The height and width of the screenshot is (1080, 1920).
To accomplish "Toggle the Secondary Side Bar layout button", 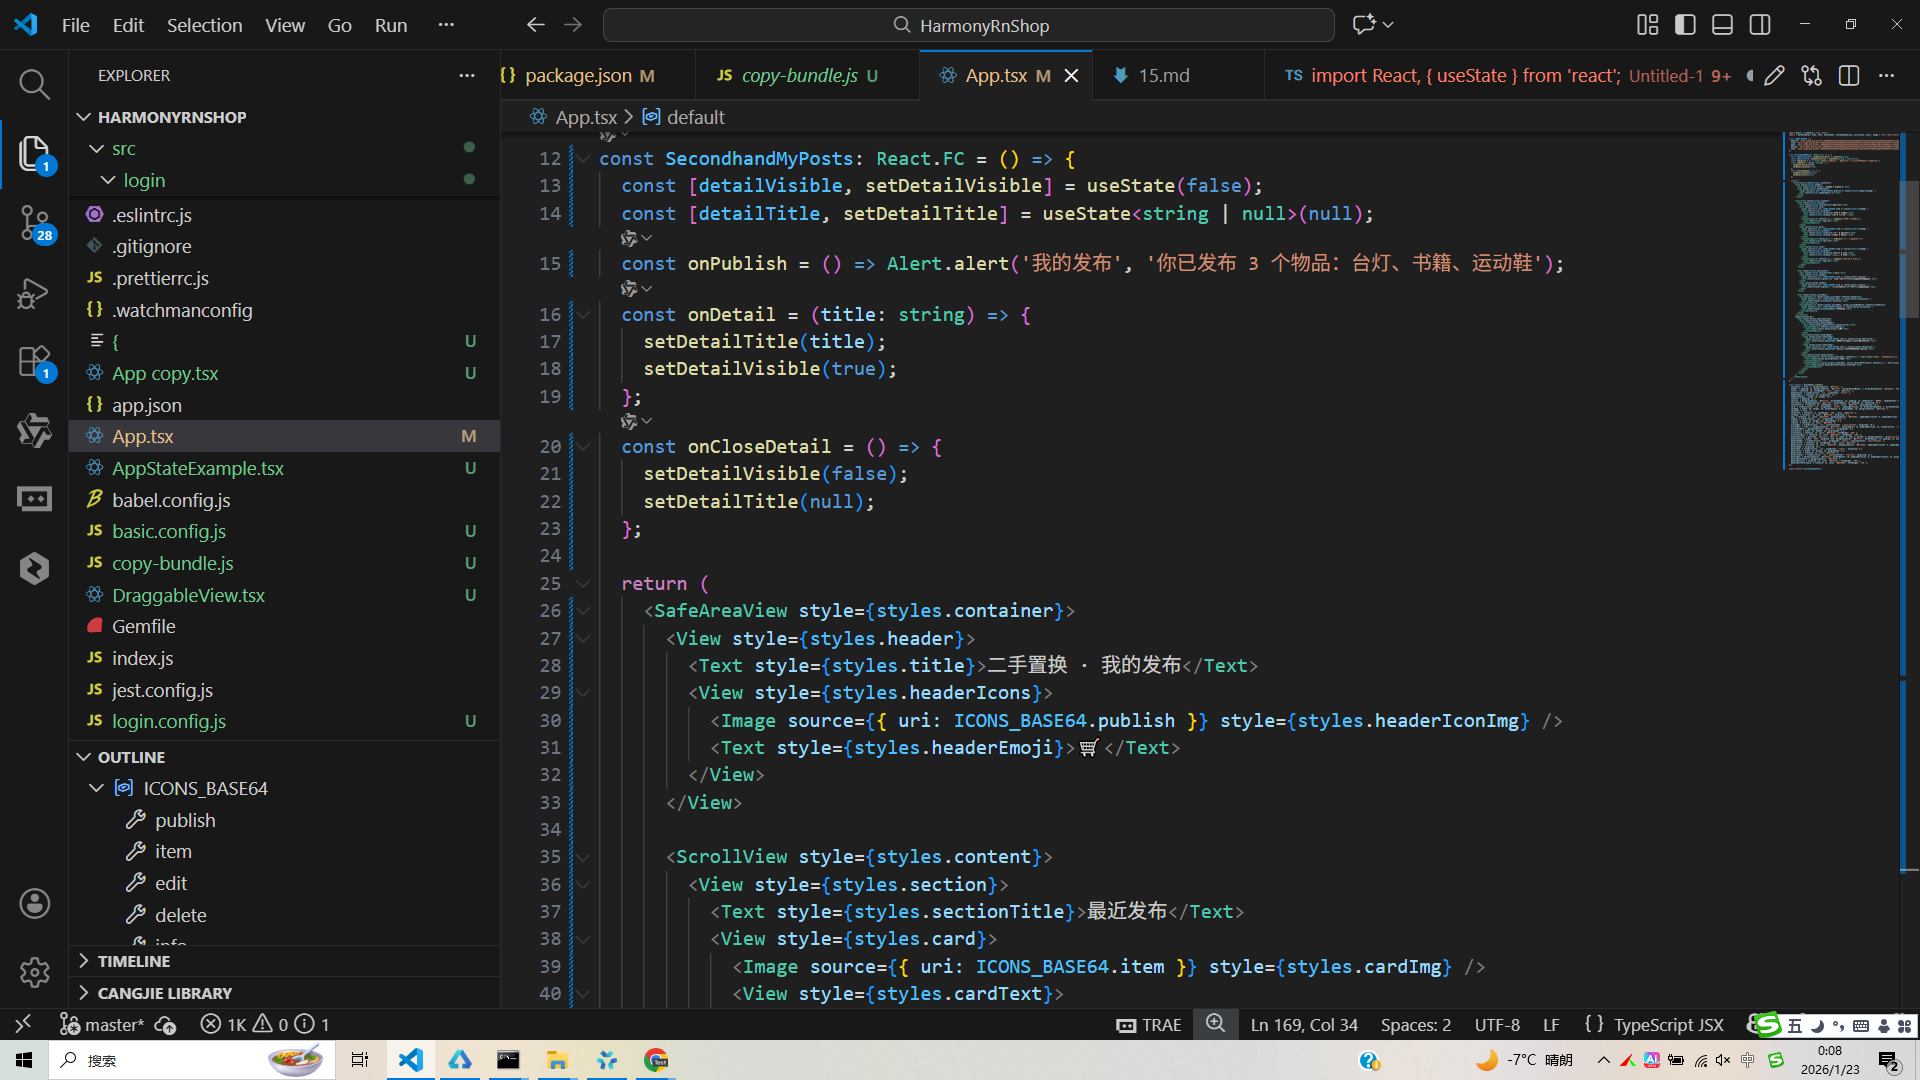I will pyautogui.click(x=1760, y=25).
